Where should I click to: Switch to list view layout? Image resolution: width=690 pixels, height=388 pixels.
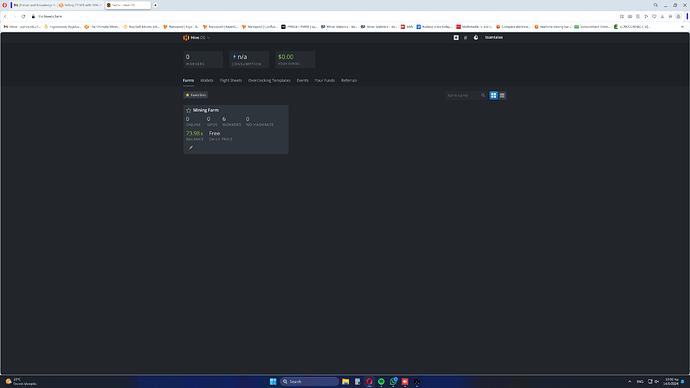[x=502, y=95]
